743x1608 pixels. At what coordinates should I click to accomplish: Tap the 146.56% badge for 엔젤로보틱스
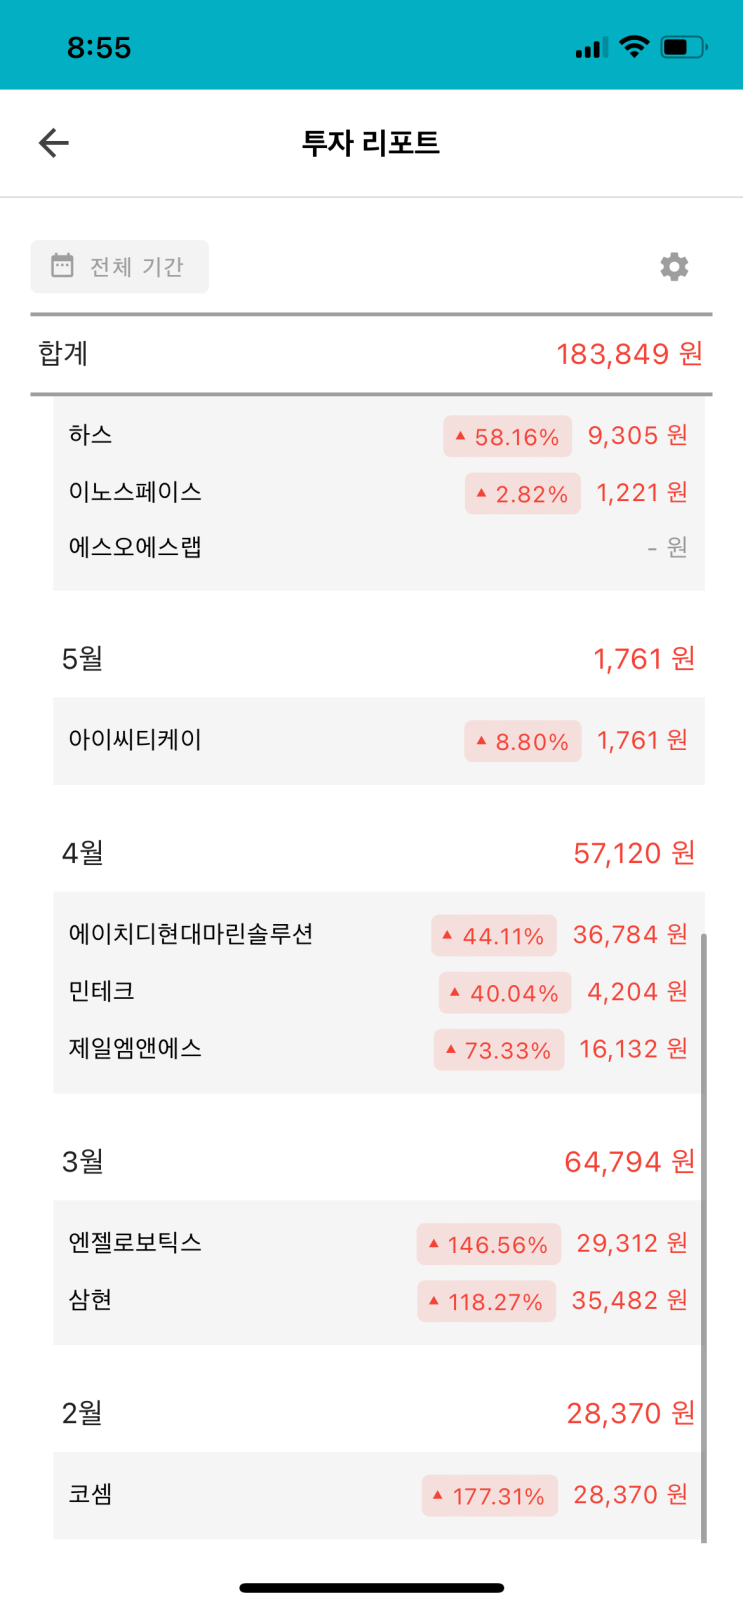click(x=488, y=1245)
